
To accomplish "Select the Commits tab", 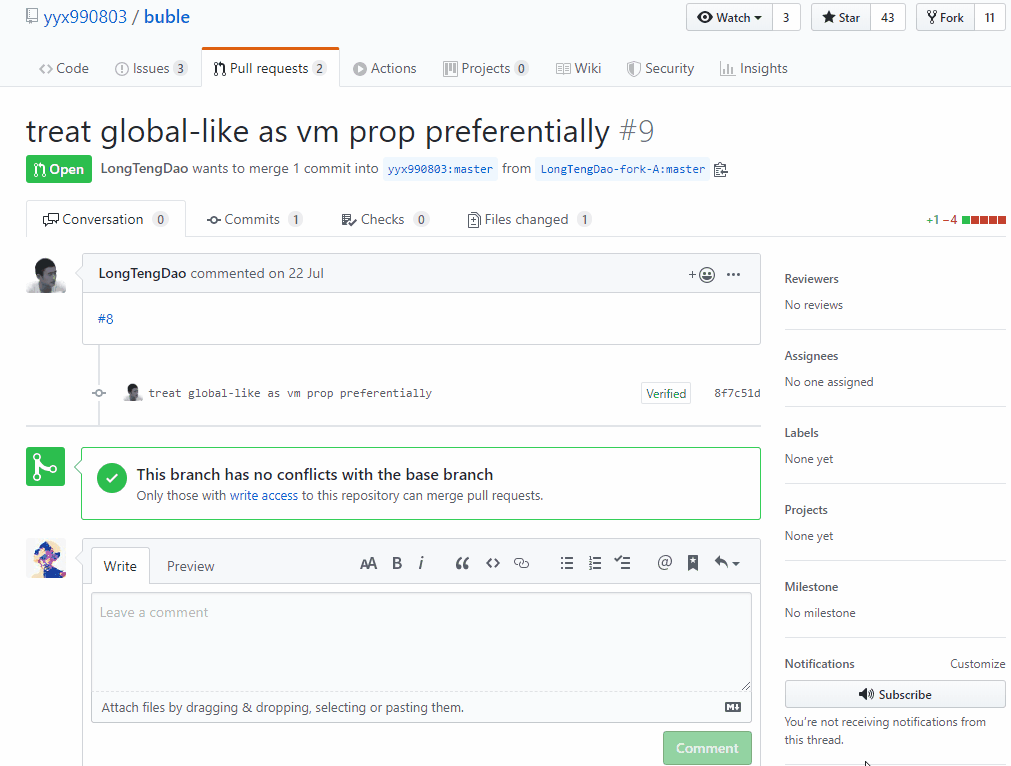I will [x=254, y=219].
